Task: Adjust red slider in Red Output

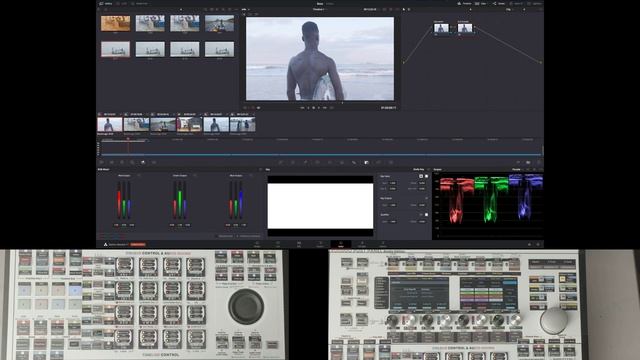Action: pyautogui.click(x=119, y=200)
